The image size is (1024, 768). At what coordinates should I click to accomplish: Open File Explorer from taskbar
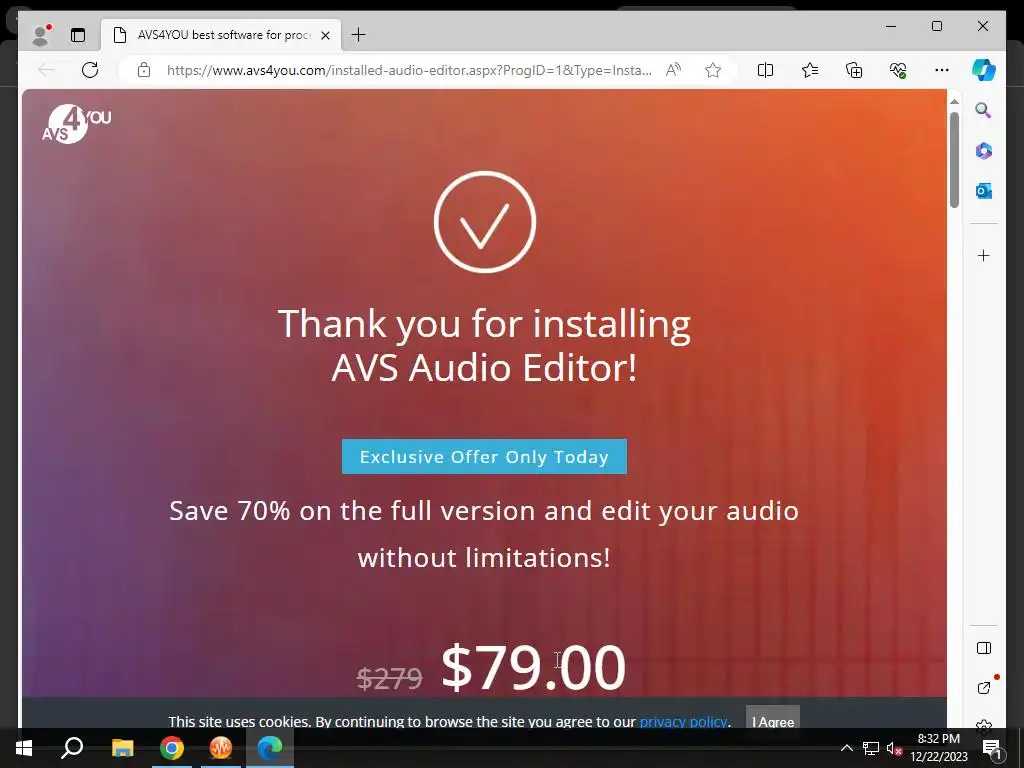click(x=122, y=748)
